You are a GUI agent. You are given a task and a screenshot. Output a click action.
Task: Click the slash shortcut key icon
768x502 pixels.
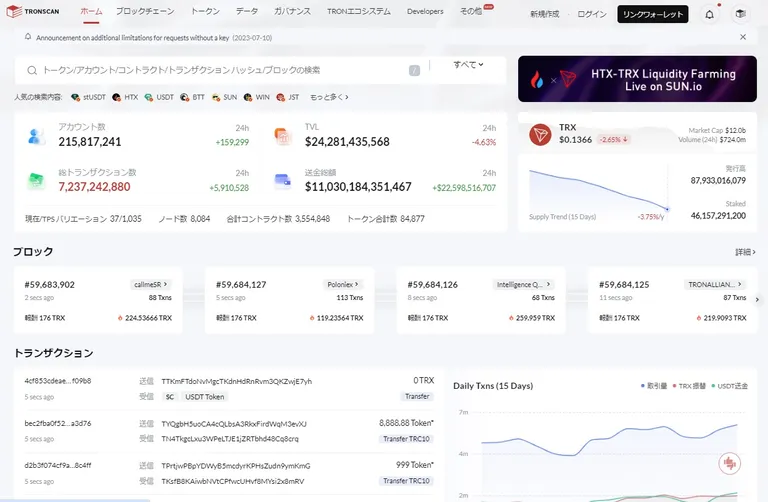click(414, 71)
